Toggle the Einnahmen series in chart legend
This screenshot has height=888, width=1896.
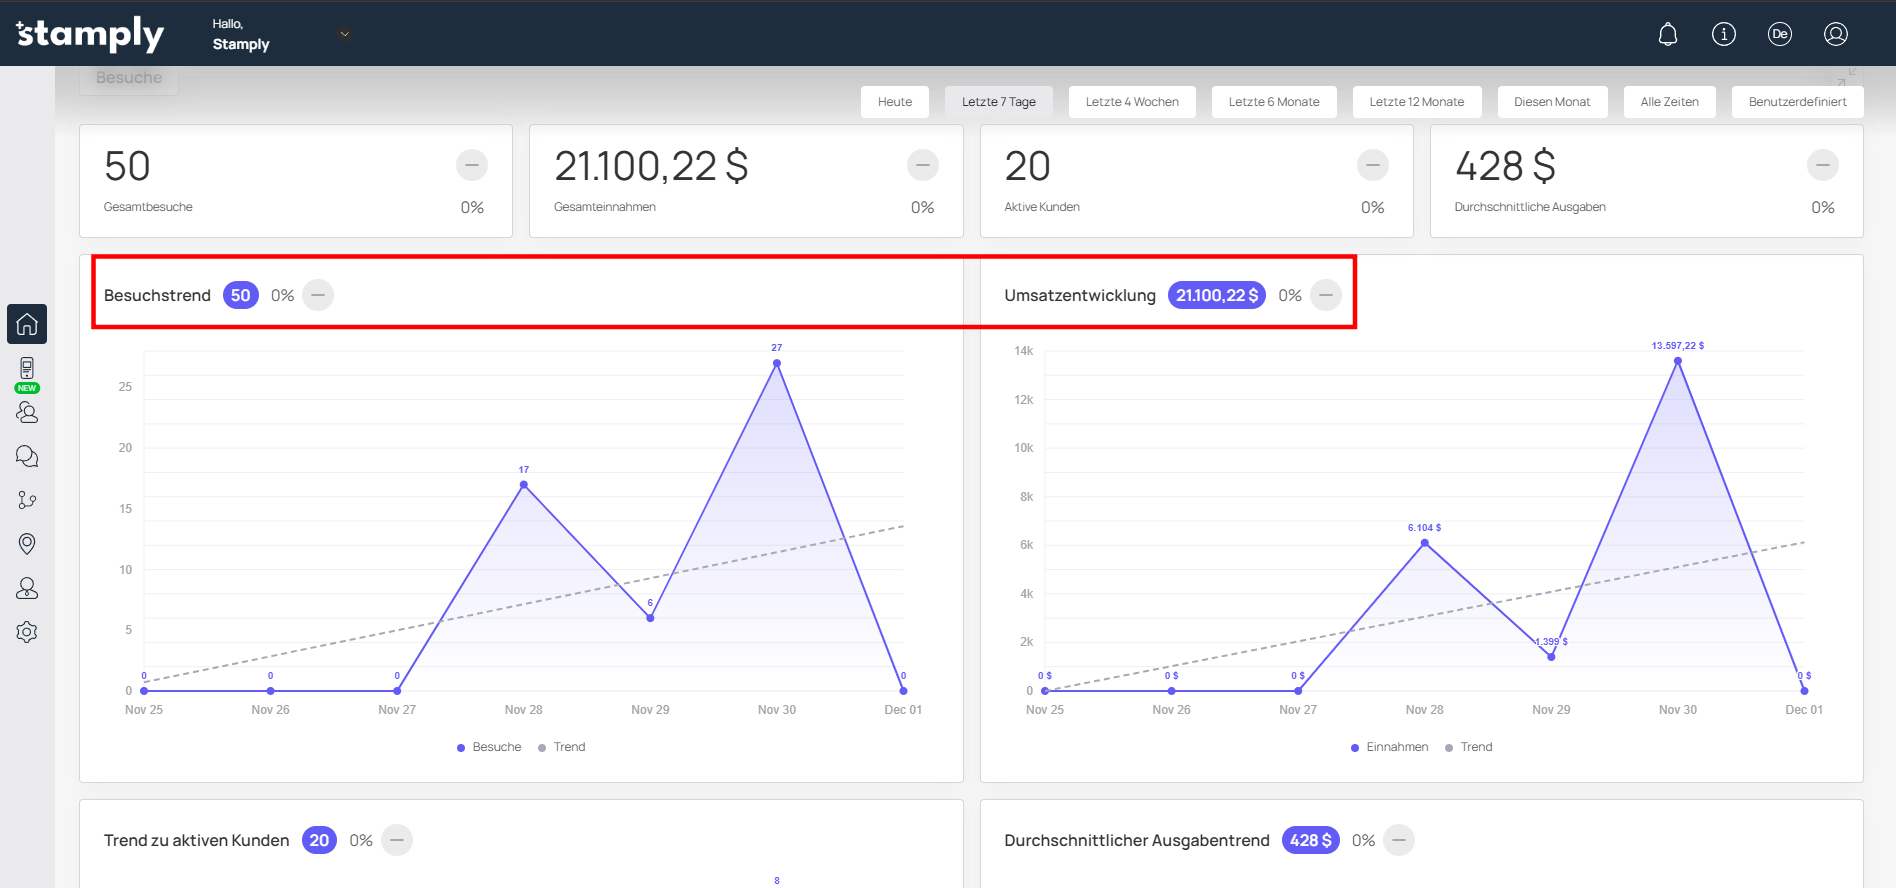pyautogui.click(x=1389, y=747)
